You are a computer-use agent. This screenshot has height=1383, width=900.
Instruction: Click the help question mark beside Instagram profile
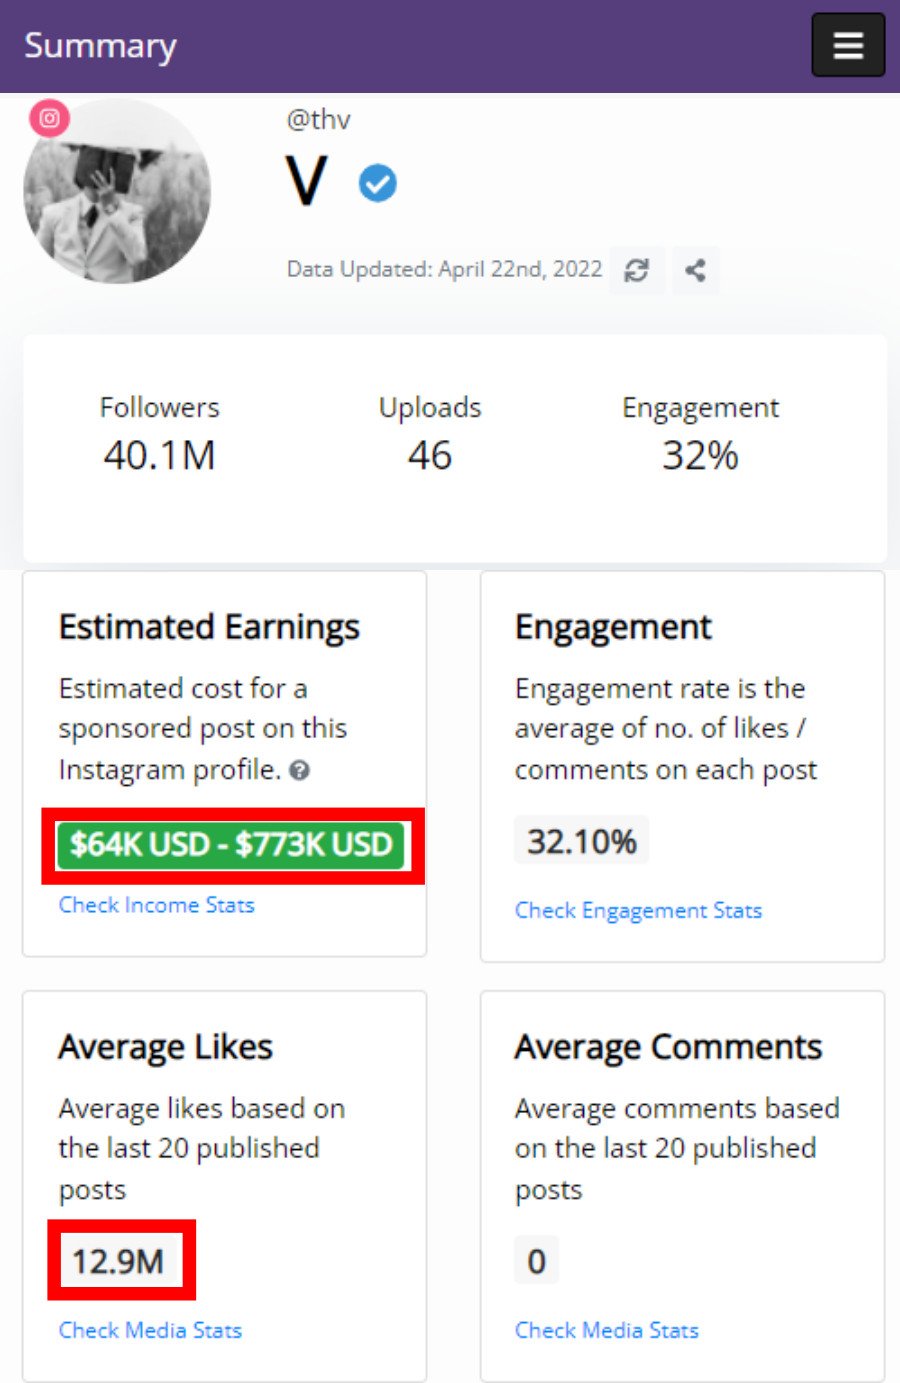(299, 770)
